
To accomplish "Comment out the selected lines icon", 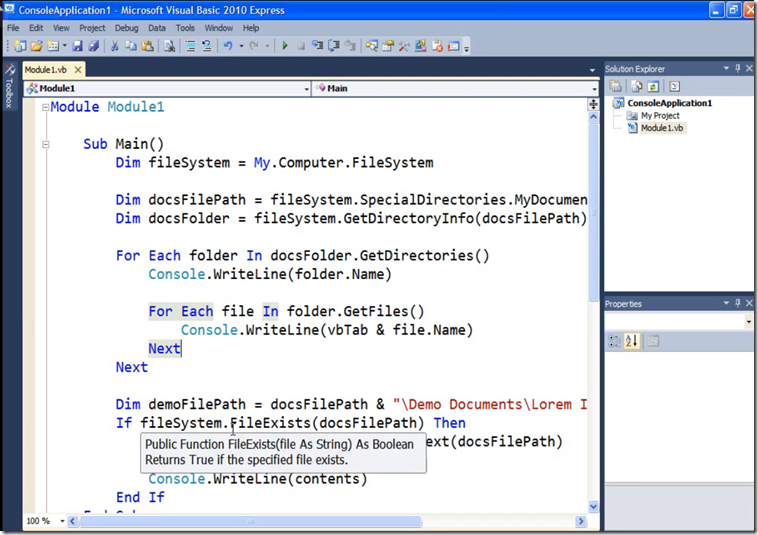I will pos(190,46).
